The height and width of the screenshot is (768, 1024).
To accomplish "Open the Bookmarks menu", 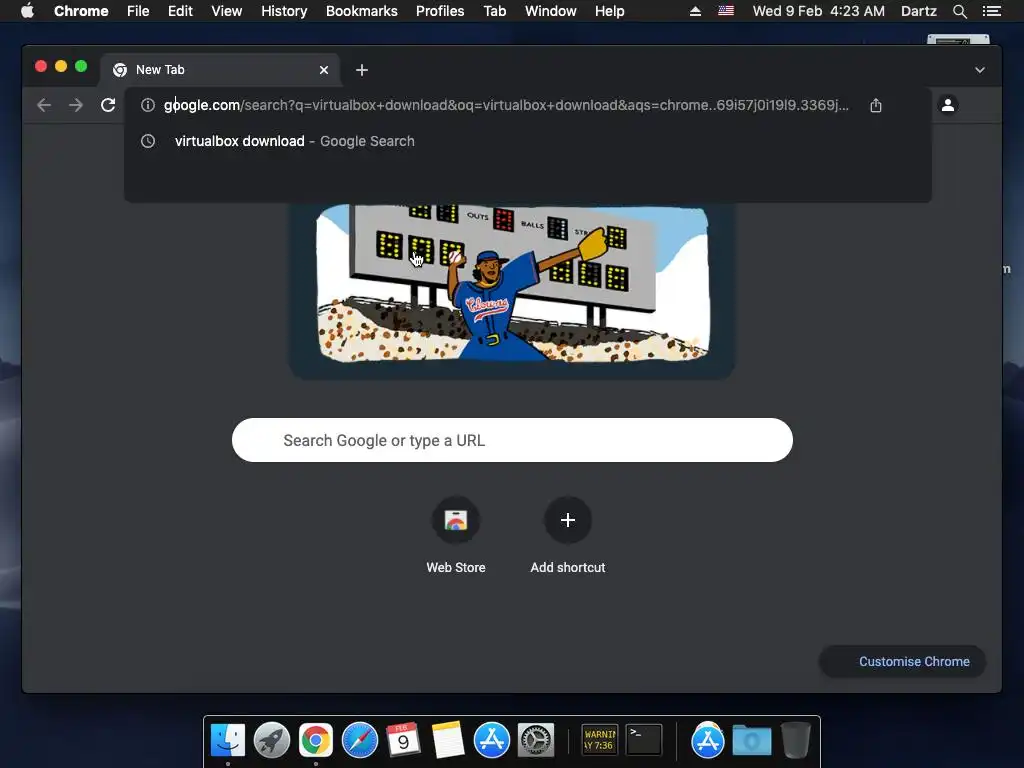I will [362, 11].
